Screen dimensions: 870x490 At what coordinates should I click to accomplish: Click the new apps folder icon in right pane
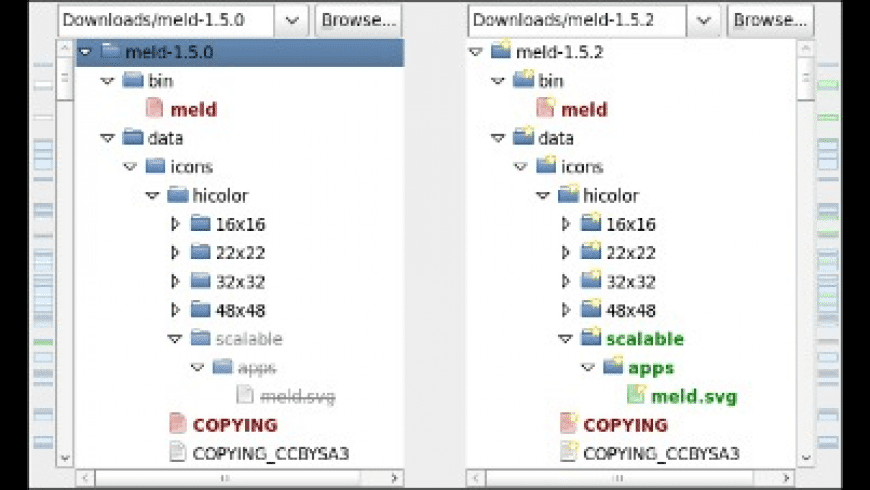click(613, 367)
